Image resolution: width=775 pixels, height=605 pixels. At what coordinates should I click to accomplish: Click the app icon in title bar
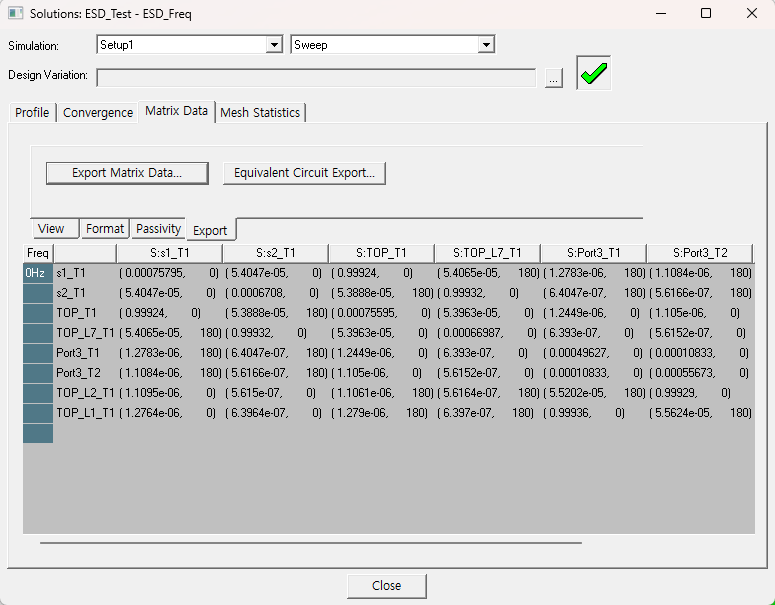point(14,14)
